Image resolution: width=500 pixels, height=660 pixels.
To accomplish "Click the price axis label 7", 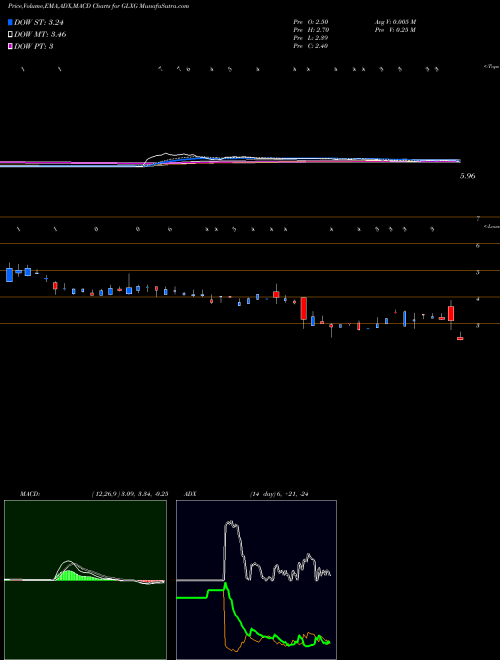I will 478,219.
